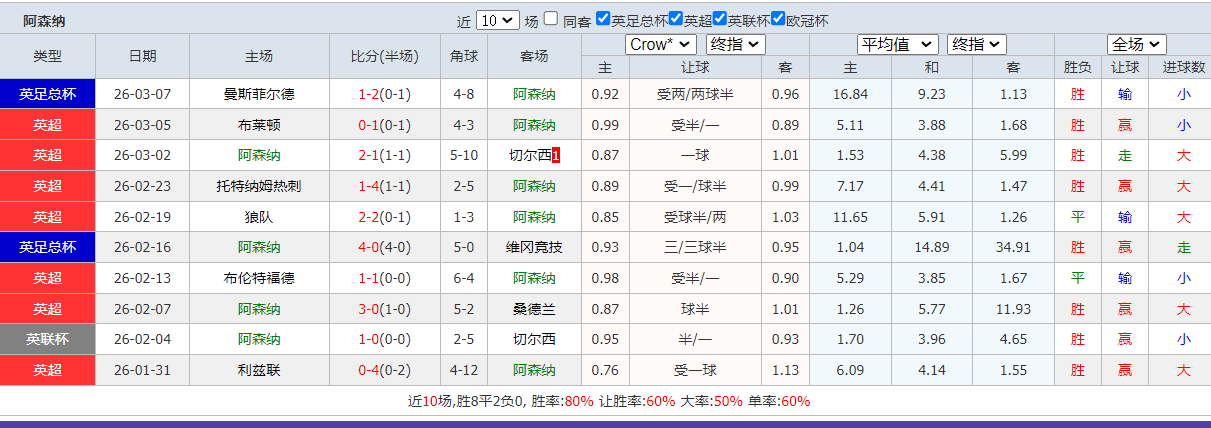The image size is (1211, 428).
Task: Toggle the 同客 checkbox
Action: [551, 19]
